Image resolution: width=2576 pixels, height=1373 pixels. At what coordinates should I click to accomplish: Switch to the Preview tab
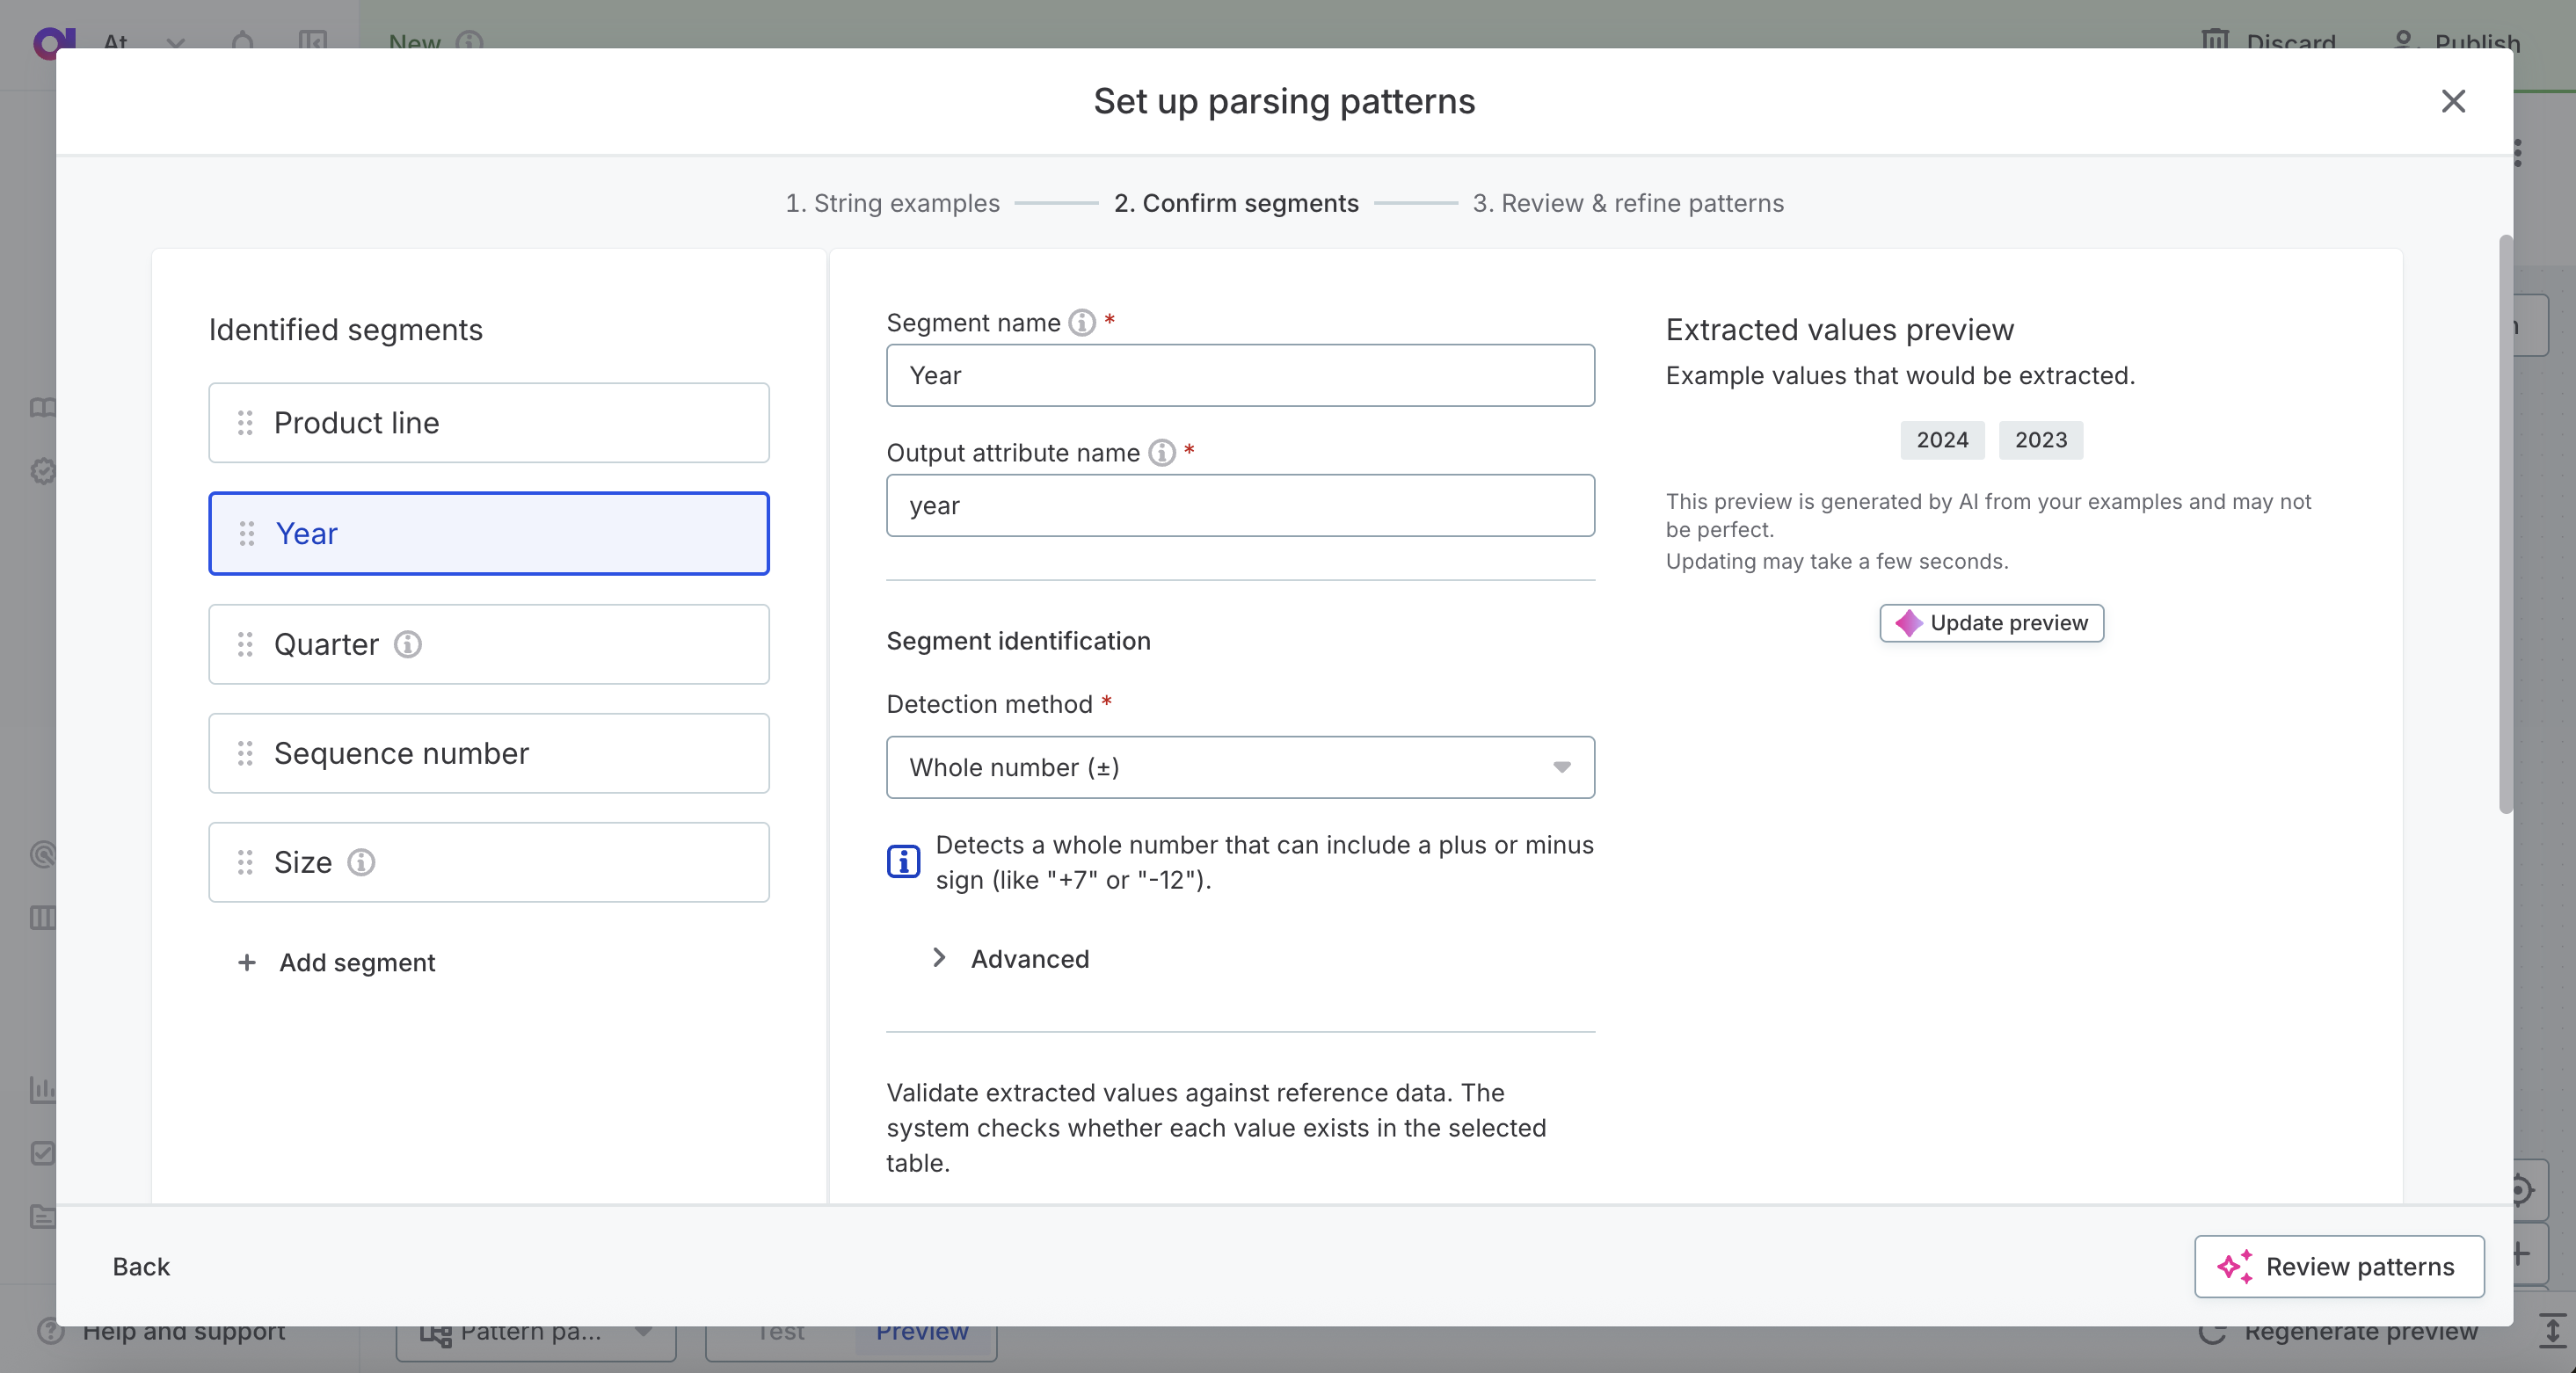point(921,1333)
